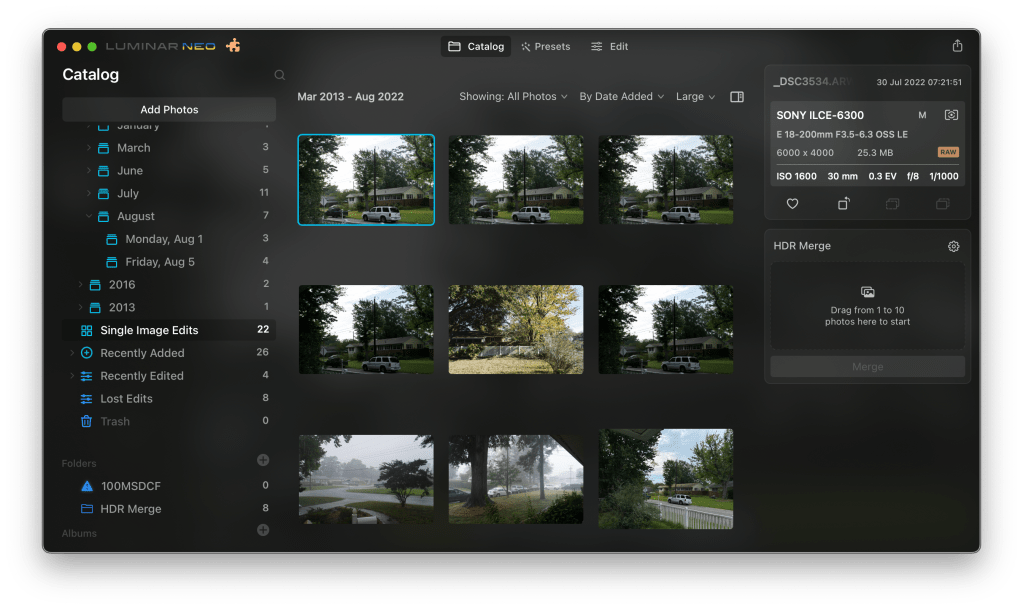The width and height of the screenshot is (1023, 609).
Task: Toggle the right side panel visibility
Action: click(737, 97)
